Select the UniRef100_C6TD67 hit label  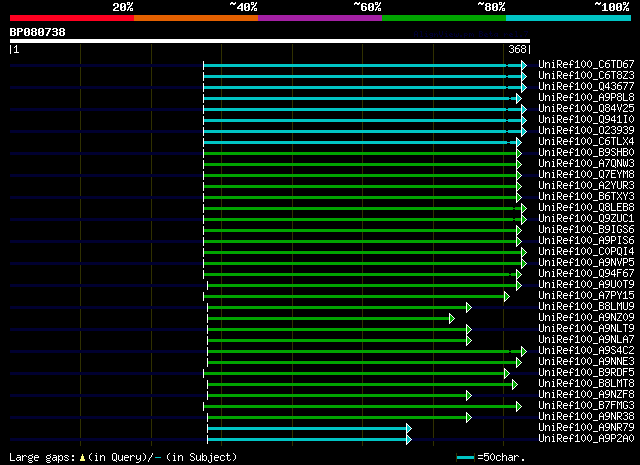point(586,65)
